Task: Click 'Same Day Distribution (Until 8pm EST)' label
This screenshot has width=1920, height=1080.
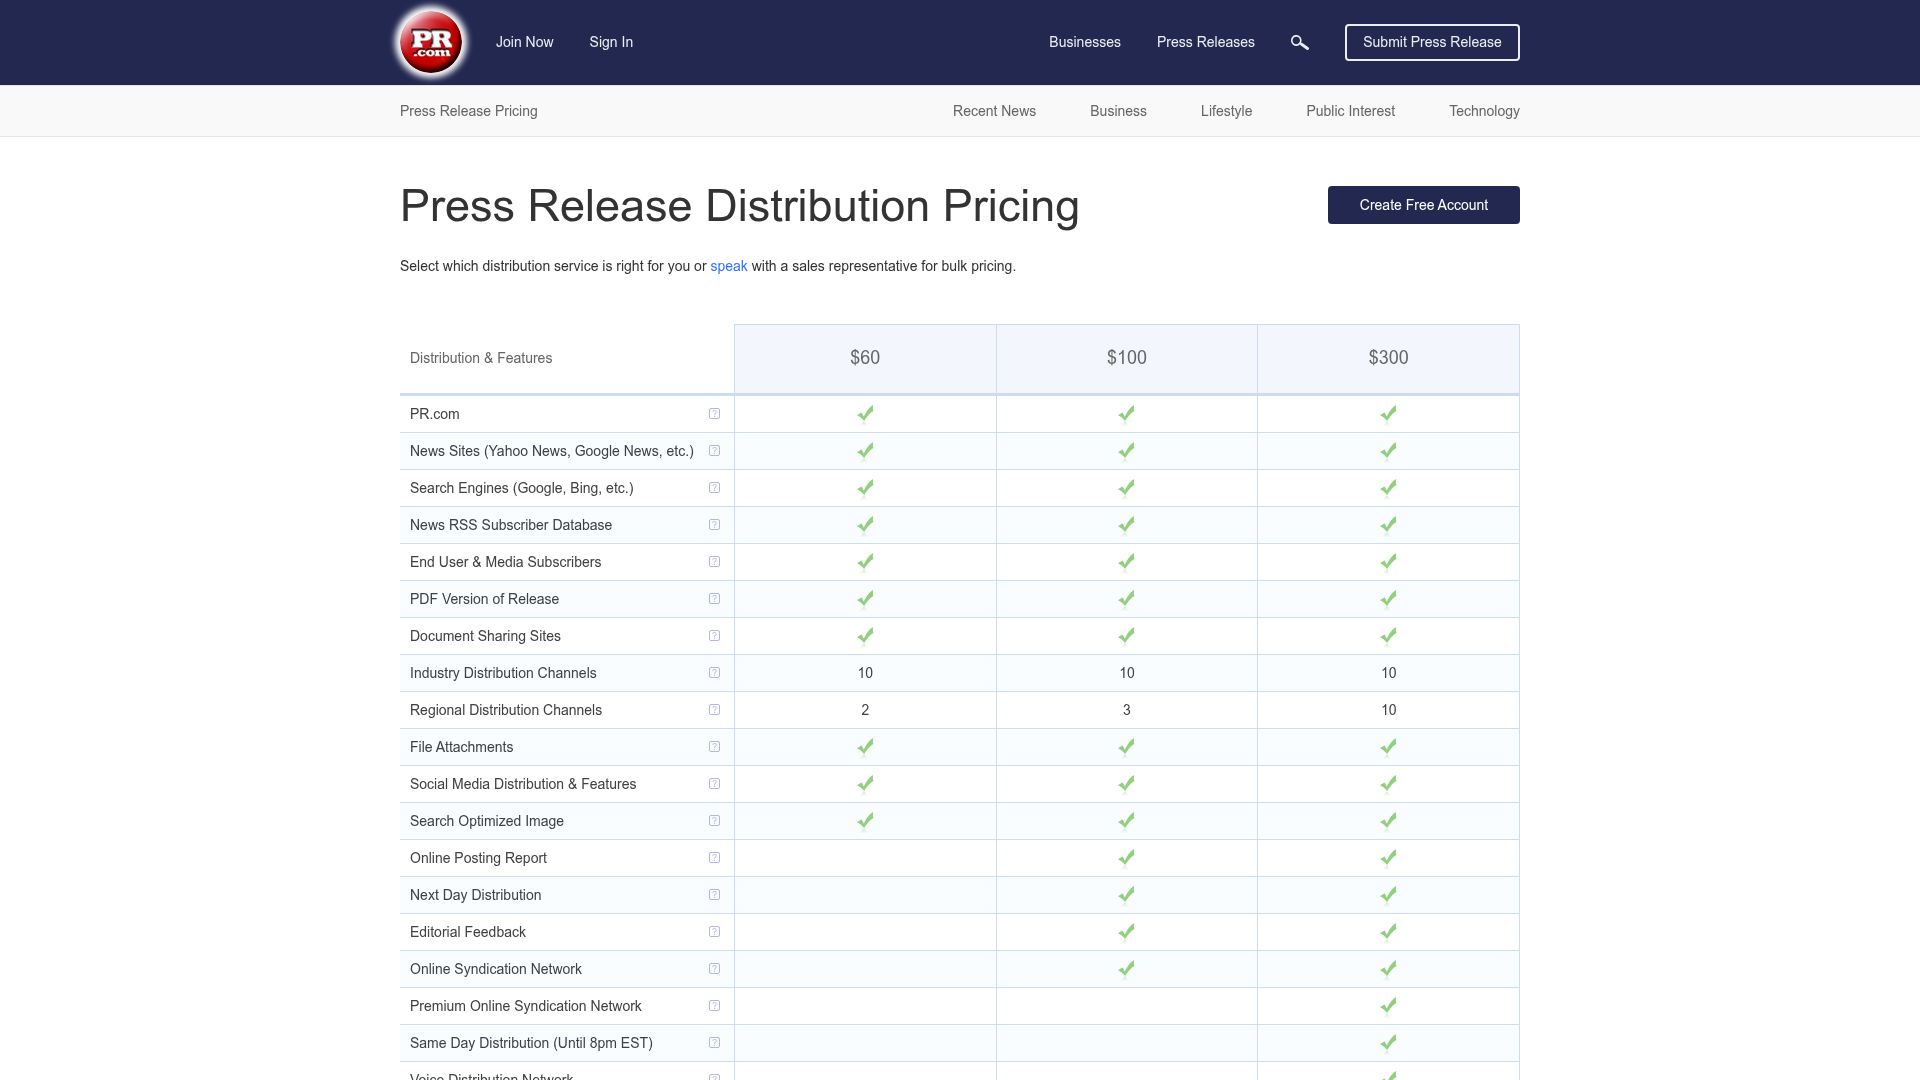Action: [531, 1043]
